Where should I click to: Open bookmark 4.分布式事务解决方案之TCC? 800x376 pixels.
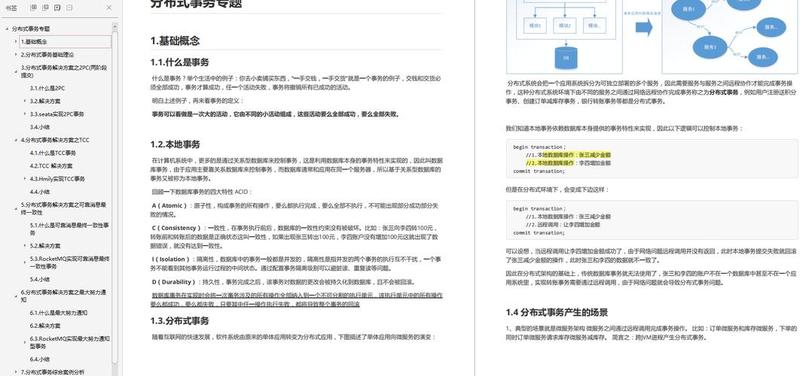55,140
